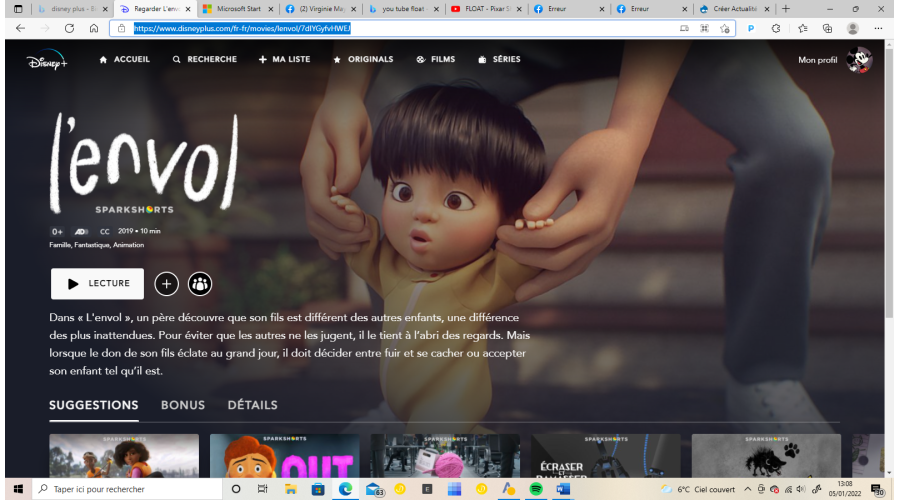Open the taskbar clock and date

coord(845,489)
